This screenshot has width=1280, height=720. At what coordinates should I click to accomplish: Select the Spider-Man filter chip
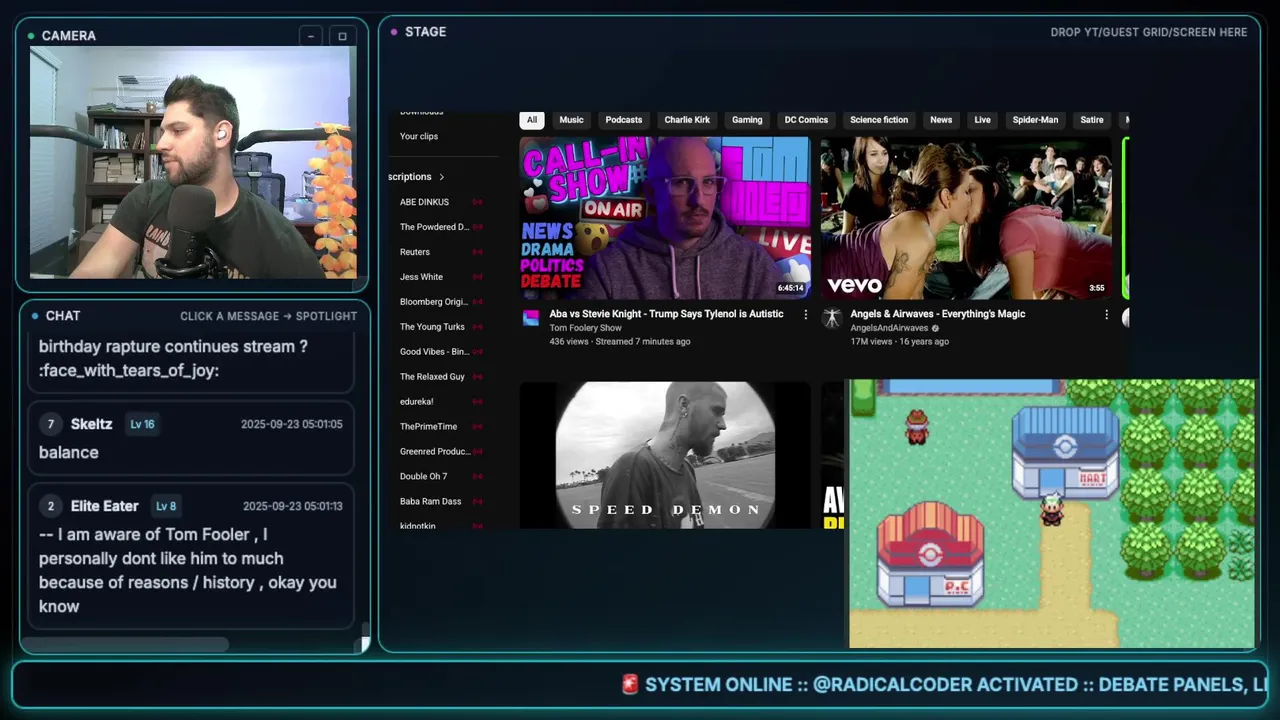(x=1035, y=120)
